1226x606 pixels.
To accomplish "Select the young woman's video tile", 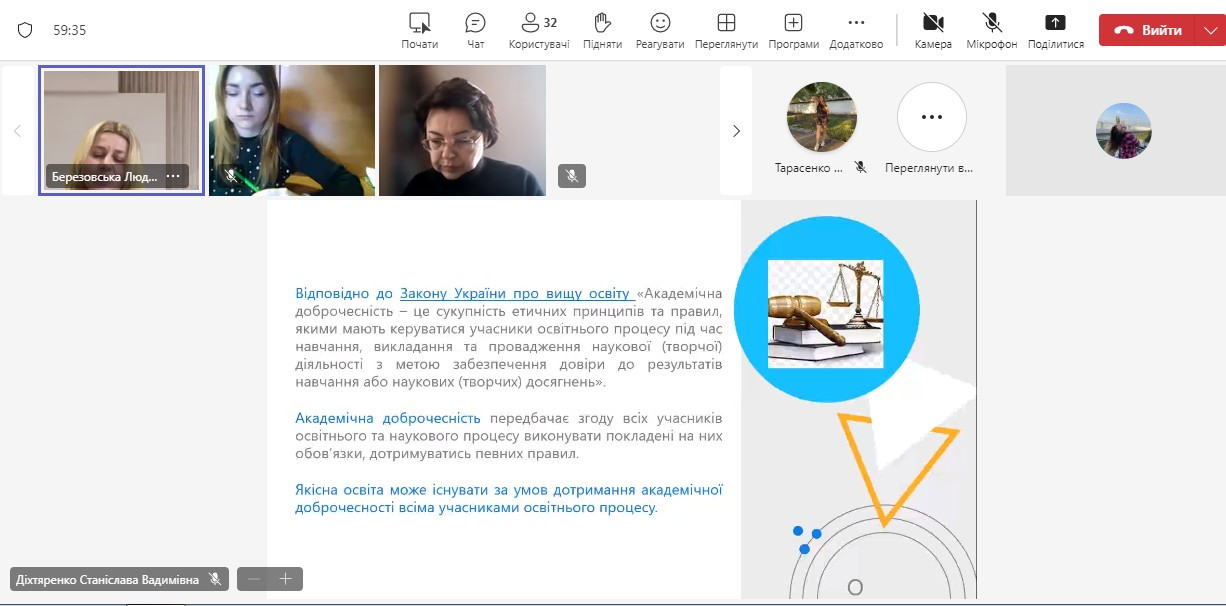I will coord(292,130).
